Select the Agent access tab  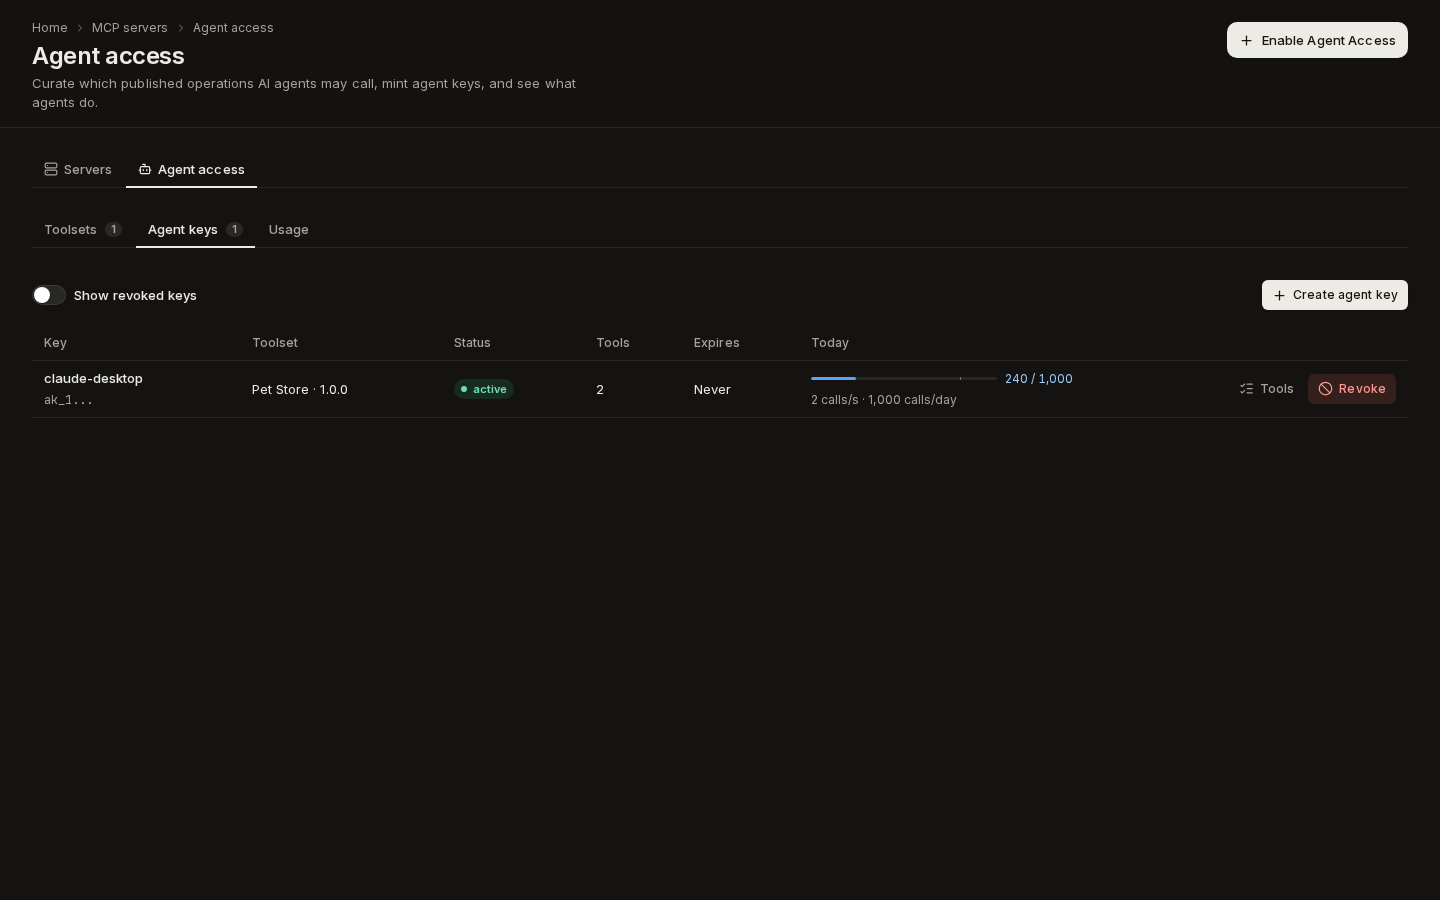point(191,169)
